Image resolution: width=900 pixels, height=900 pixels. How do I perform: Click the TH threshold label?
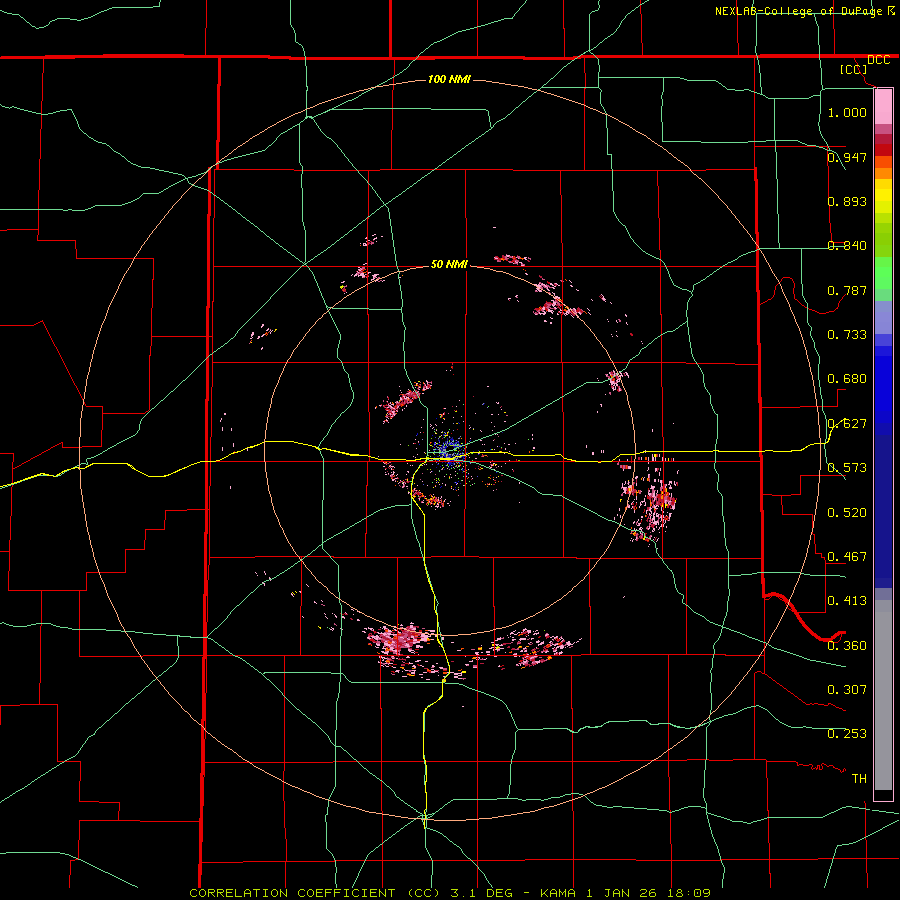(859, 779)
